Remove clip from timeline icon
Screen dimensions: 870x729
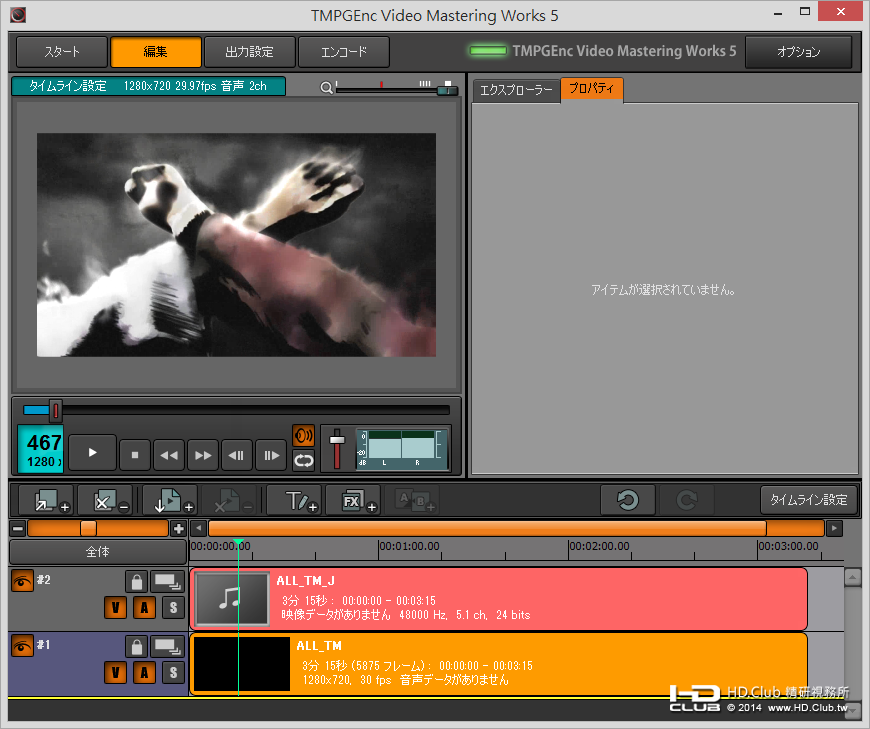pyautogui.click(x=105, y=500)
